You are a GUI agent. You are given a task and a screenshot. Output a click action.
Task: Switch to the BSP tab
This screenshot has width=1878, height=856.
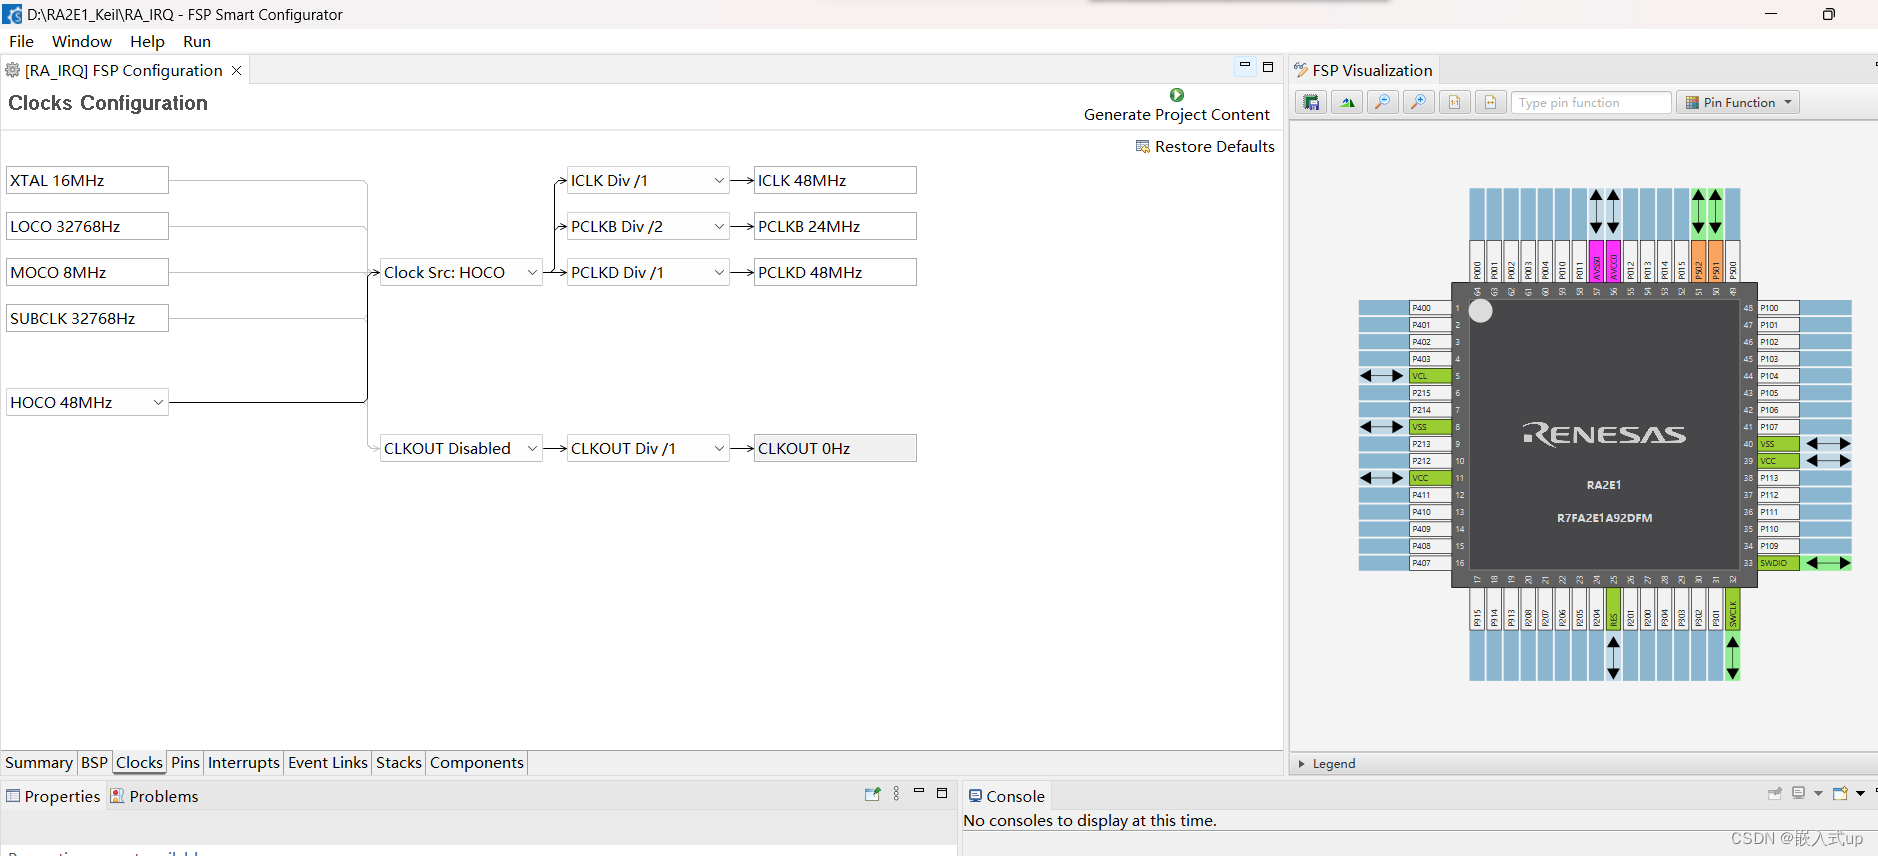(94, 762)
